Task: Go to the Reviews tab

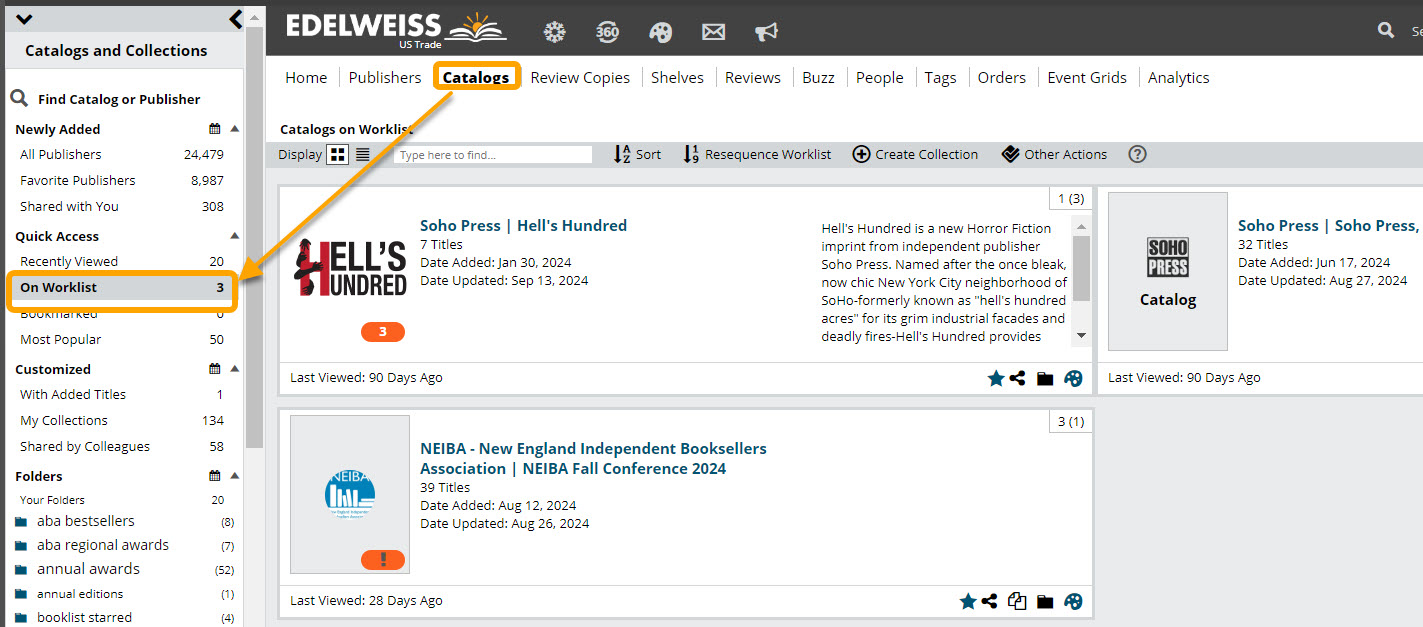Action: [x=753, y=77]
